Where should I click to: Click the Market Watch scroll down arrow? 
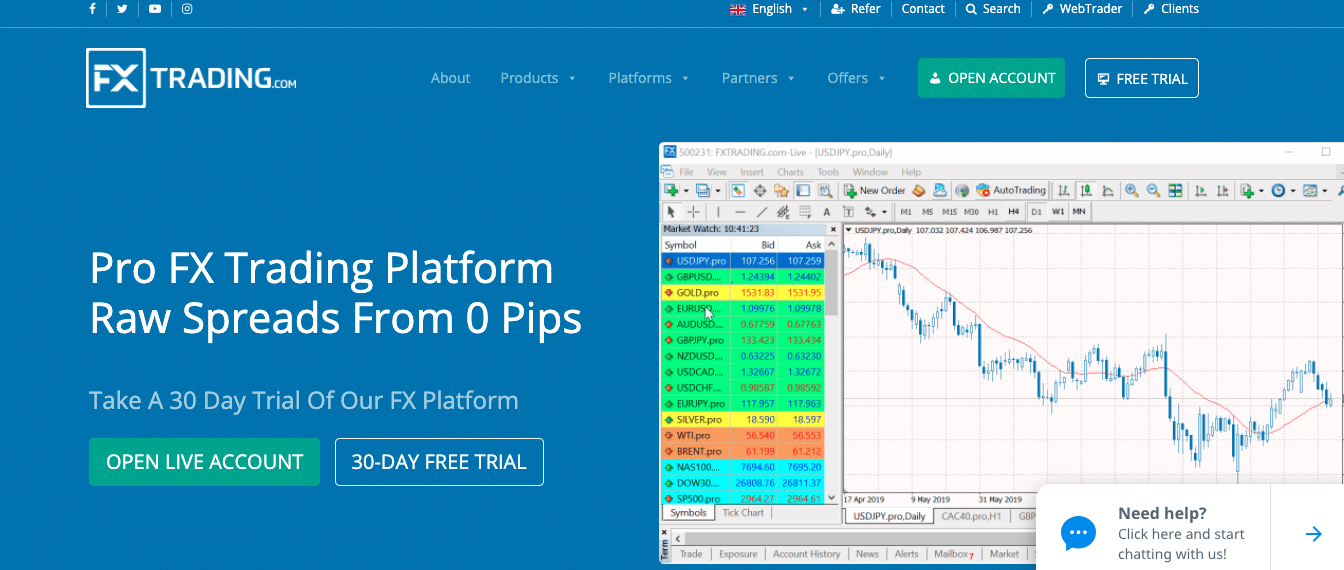832,498
